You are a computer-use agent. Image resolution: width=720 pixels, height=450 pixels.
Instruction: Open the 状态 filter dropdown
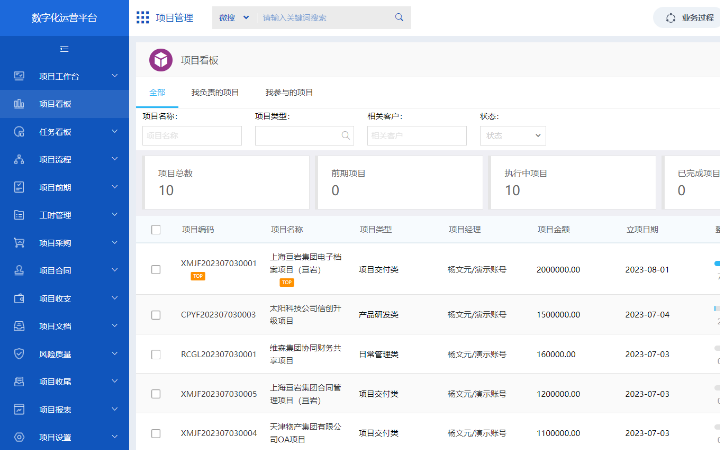[x=512, y=135]
